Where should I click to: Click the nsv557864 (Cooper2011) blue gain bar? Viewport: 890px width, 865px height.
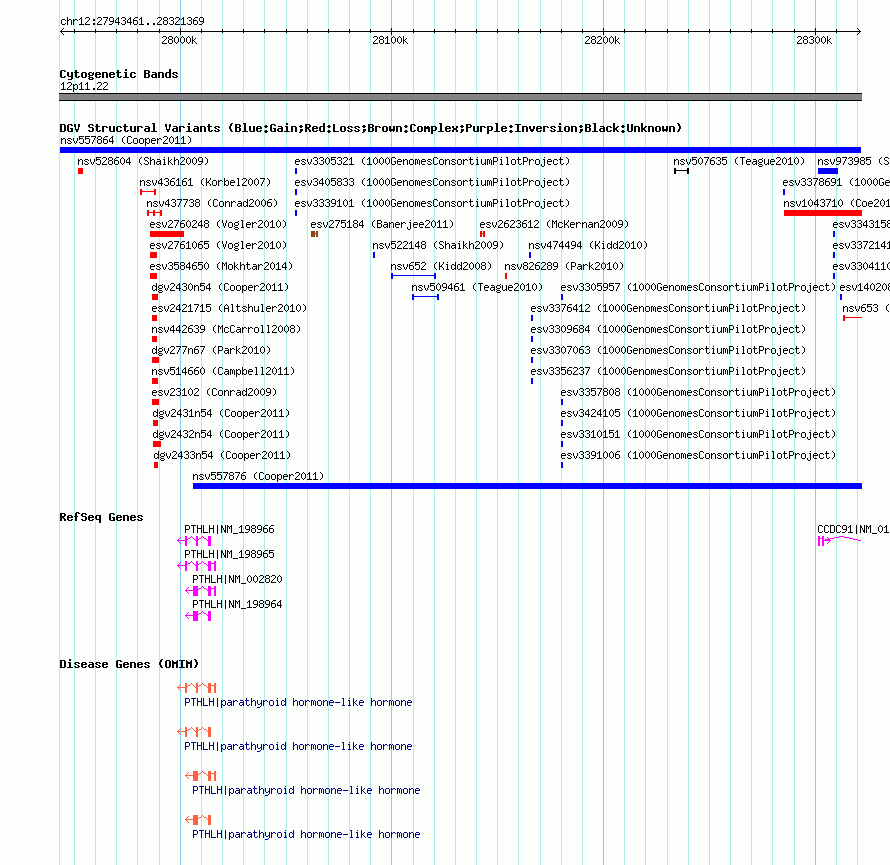coord(460,150)
